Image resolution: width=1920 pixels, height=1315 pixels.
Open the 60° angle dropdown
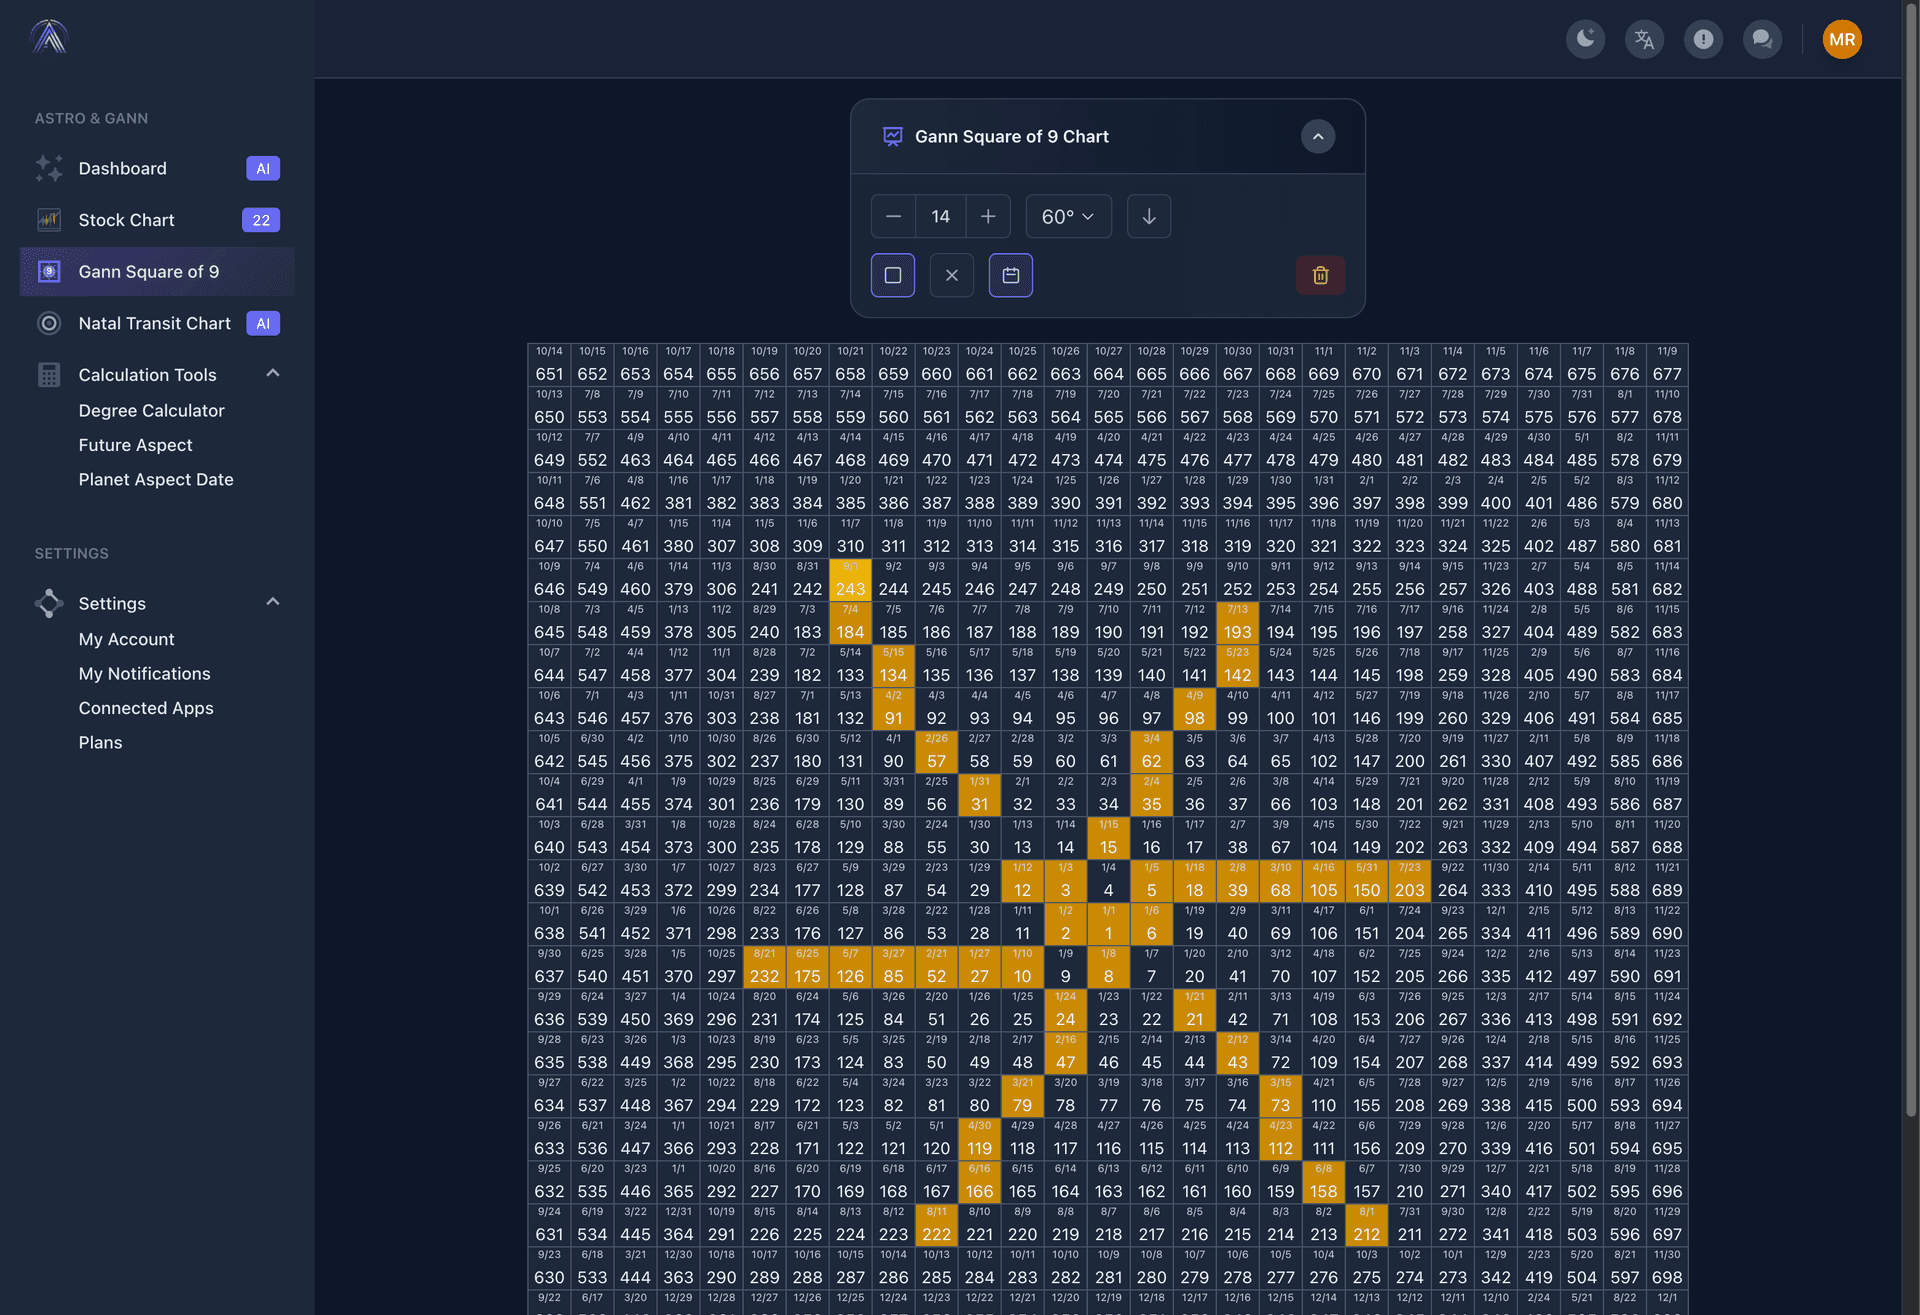click(1068, 216)
